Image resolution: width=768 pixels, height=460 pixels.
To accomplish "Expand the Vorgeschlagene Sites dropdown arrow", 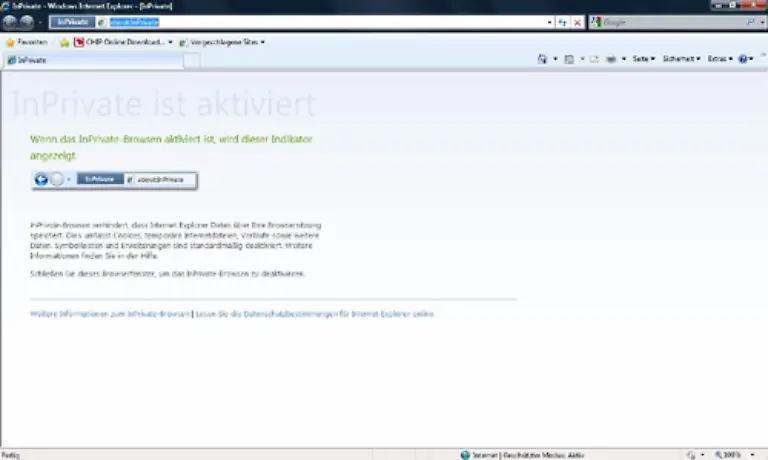I will pos(263,42).
